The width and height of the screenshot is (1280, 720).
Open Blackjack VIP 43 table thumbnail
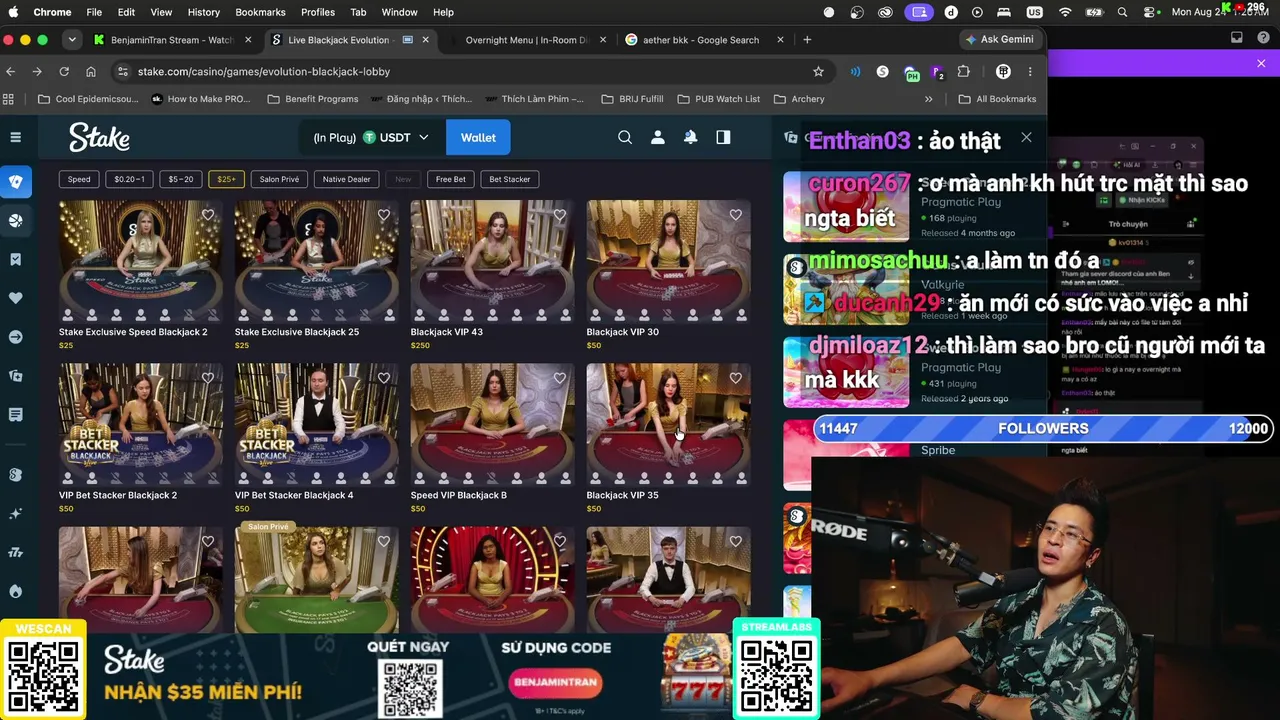point(493,261)
